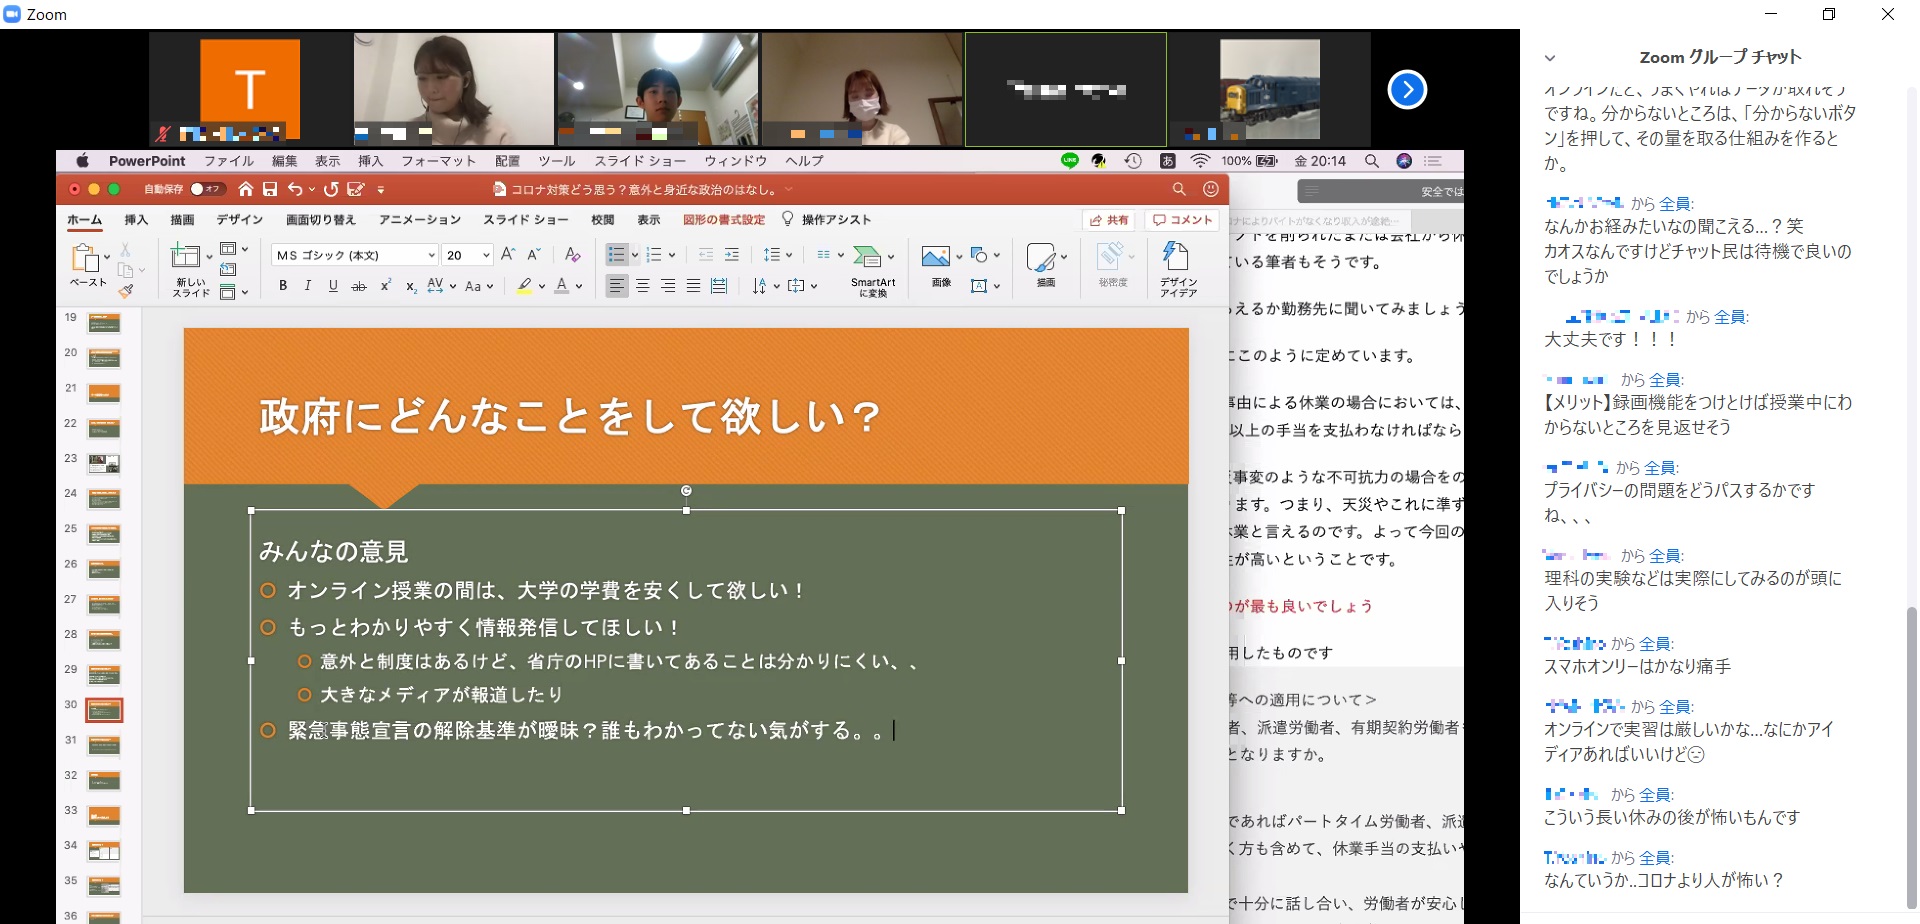The width and height of the screenshot is (1920, 924).
Task: Click the コメント comment button
Action: pos(1183,220)
